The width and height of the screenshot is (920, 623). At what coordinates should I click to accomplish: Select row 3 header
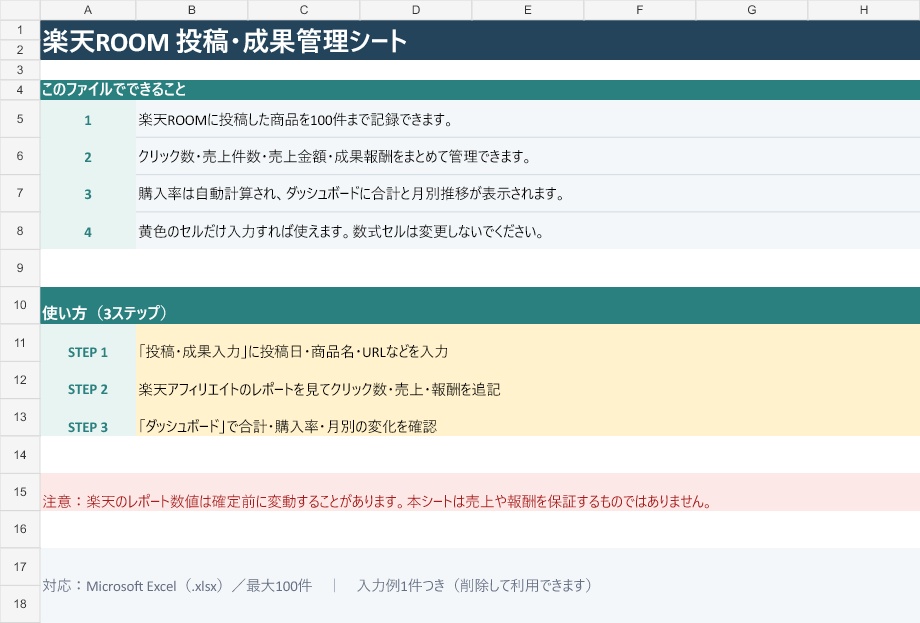(20, 70)
